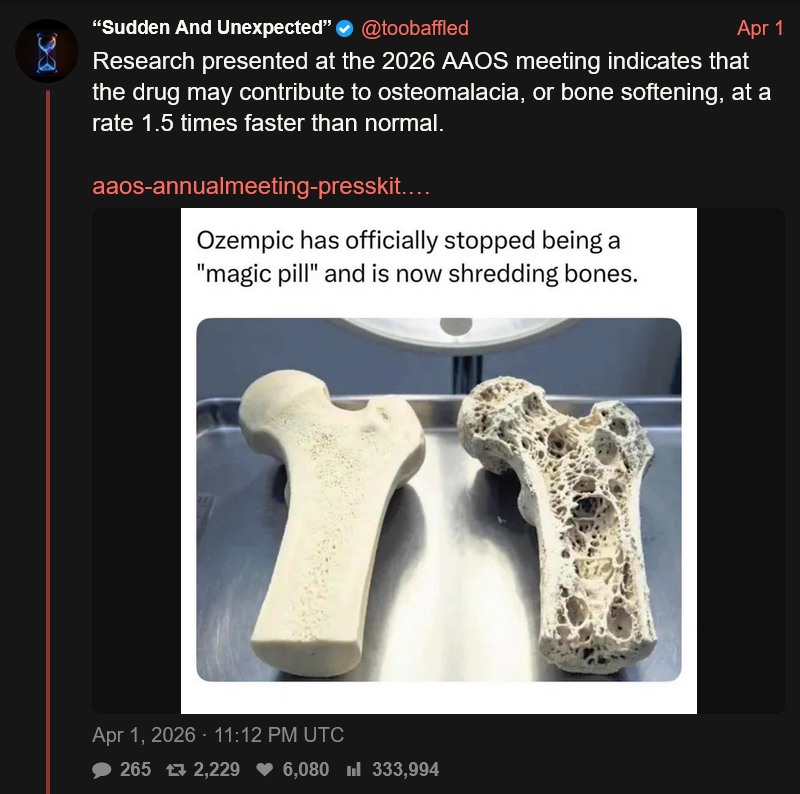
Task: Click the tweet text about osteomalacia
Action: (431, 92)
